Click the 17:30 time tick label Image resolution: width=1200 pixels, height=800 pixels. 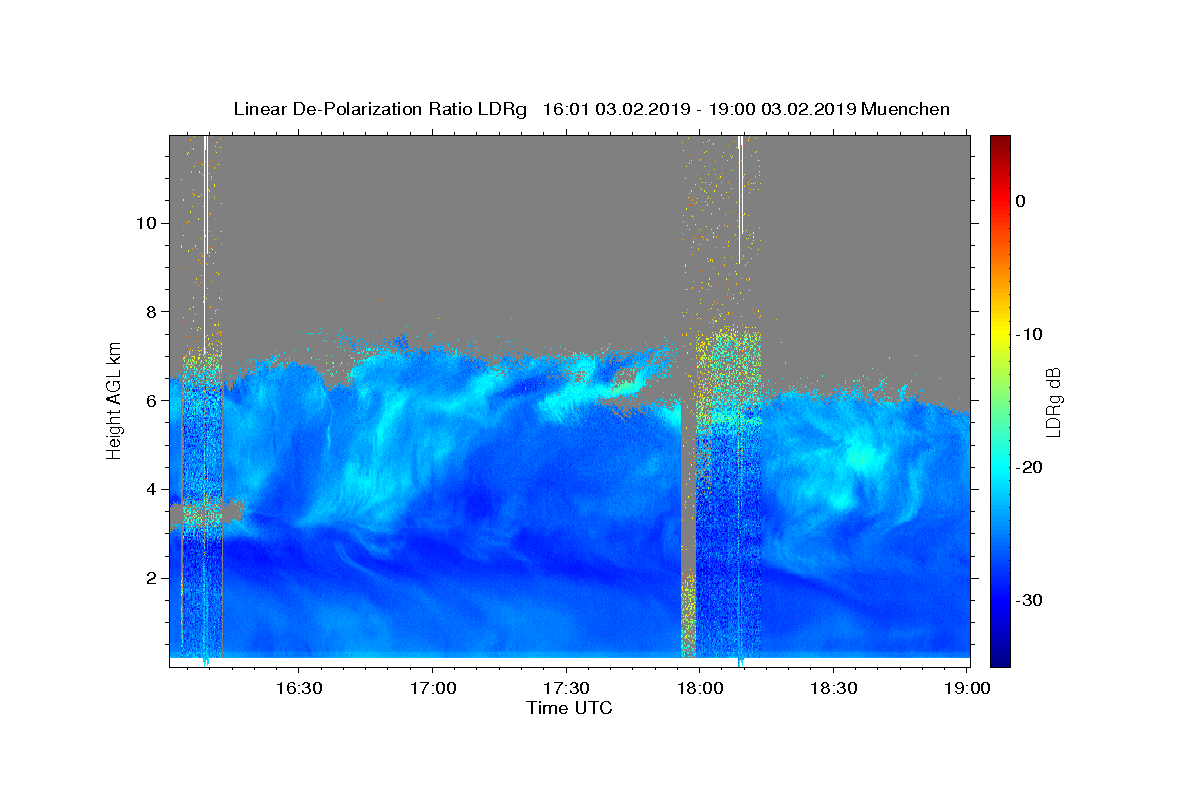pyautogui.click(x=566, y=689)
